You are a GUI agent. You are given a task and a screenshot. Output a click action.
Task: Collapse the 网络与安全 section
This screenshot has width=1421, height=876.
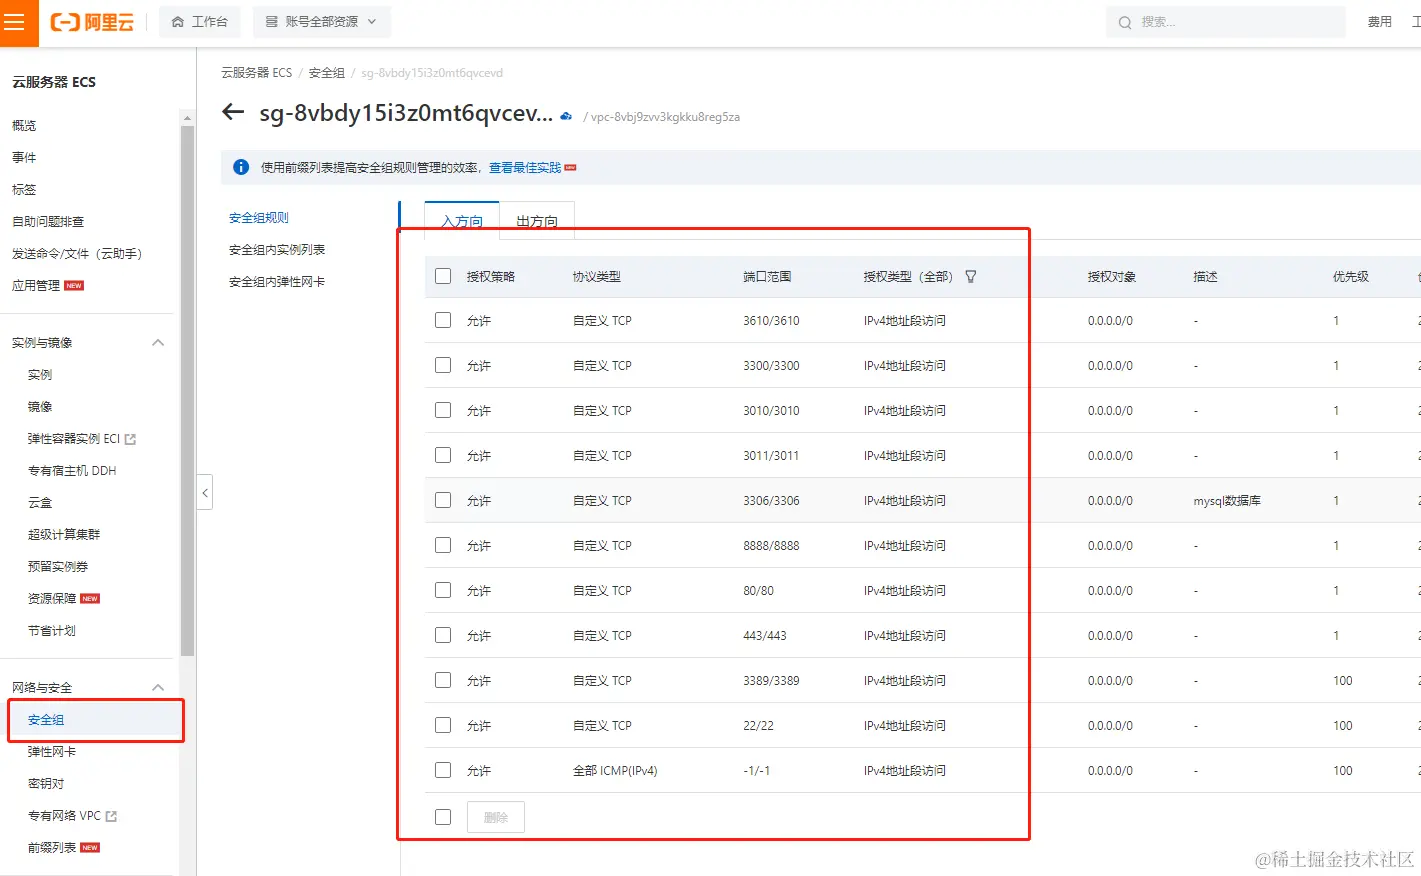click(x=158, y=688)
